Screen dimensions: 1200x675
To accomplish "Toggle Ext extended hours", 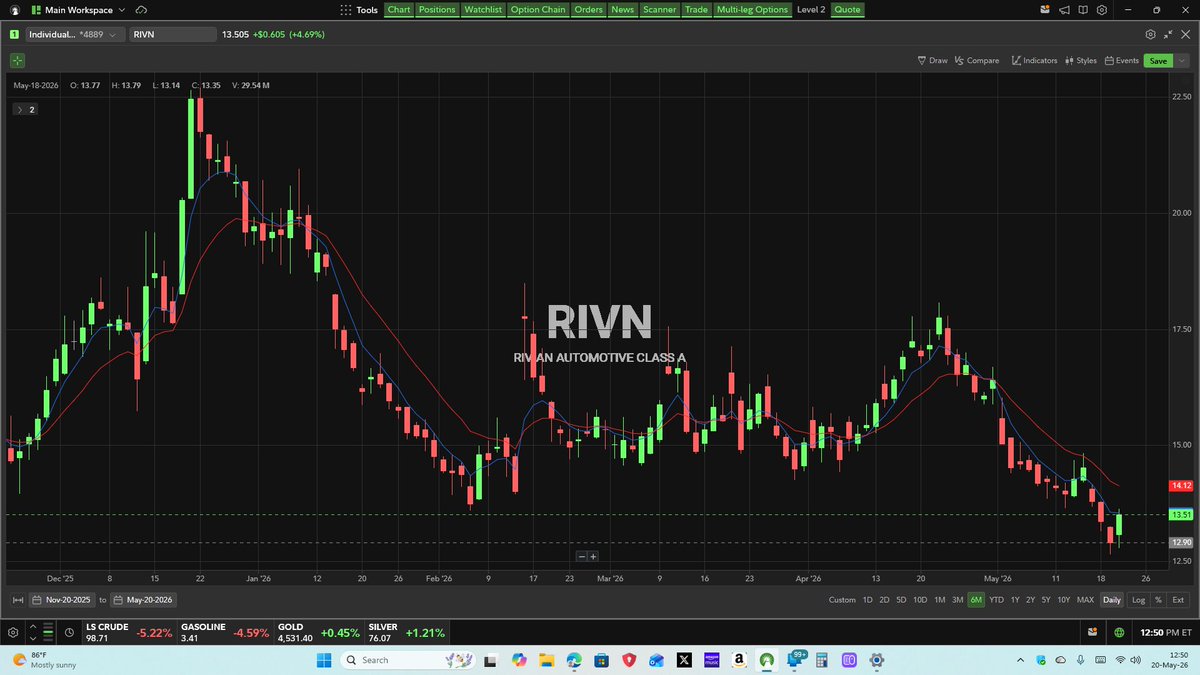I will tap(1178, 600).
